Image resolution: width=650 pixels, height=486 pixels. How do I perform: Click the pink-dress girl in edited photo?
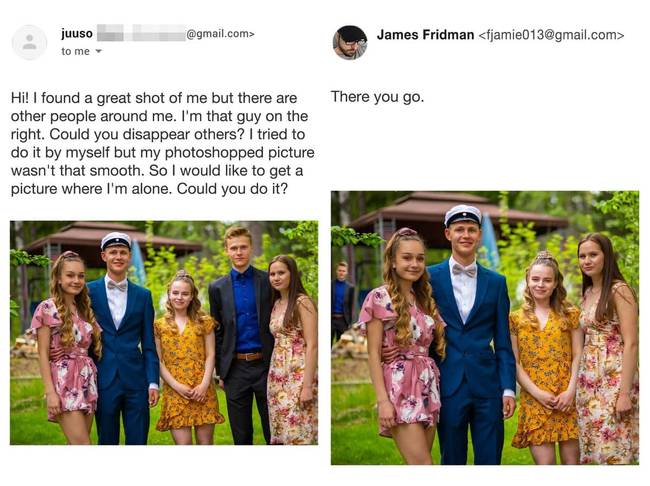(x=404, y=344)
